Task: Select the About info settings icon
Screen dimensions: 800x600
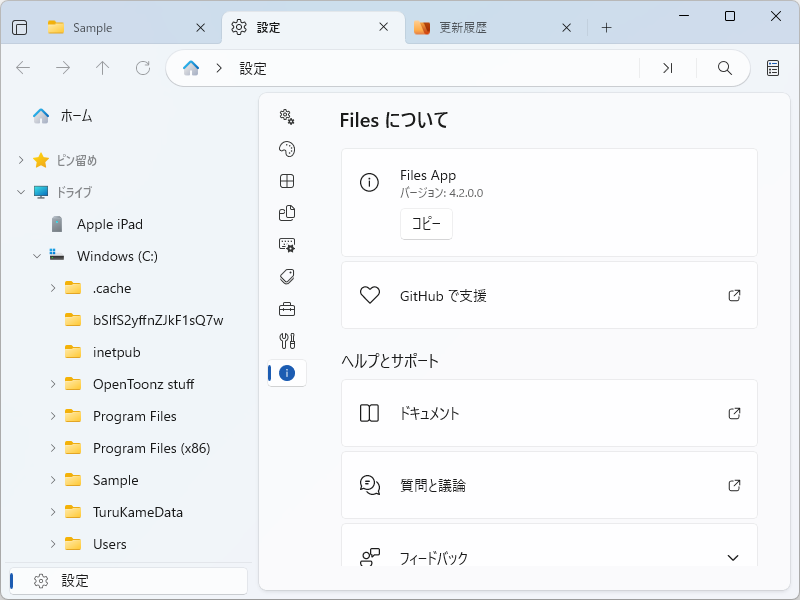Action: pyautogui.click(x=287, y=373)
